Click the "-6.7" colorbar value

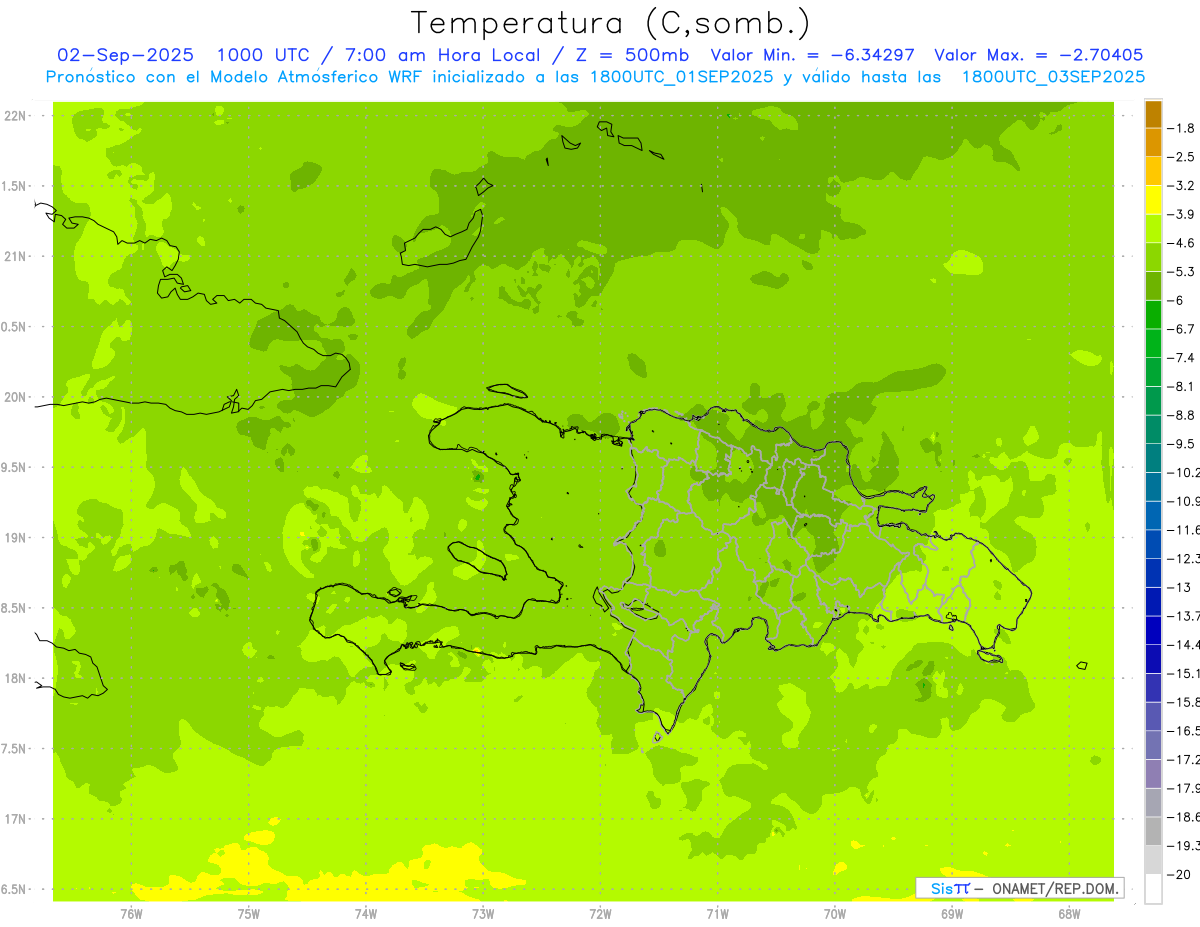(1182, 329)
